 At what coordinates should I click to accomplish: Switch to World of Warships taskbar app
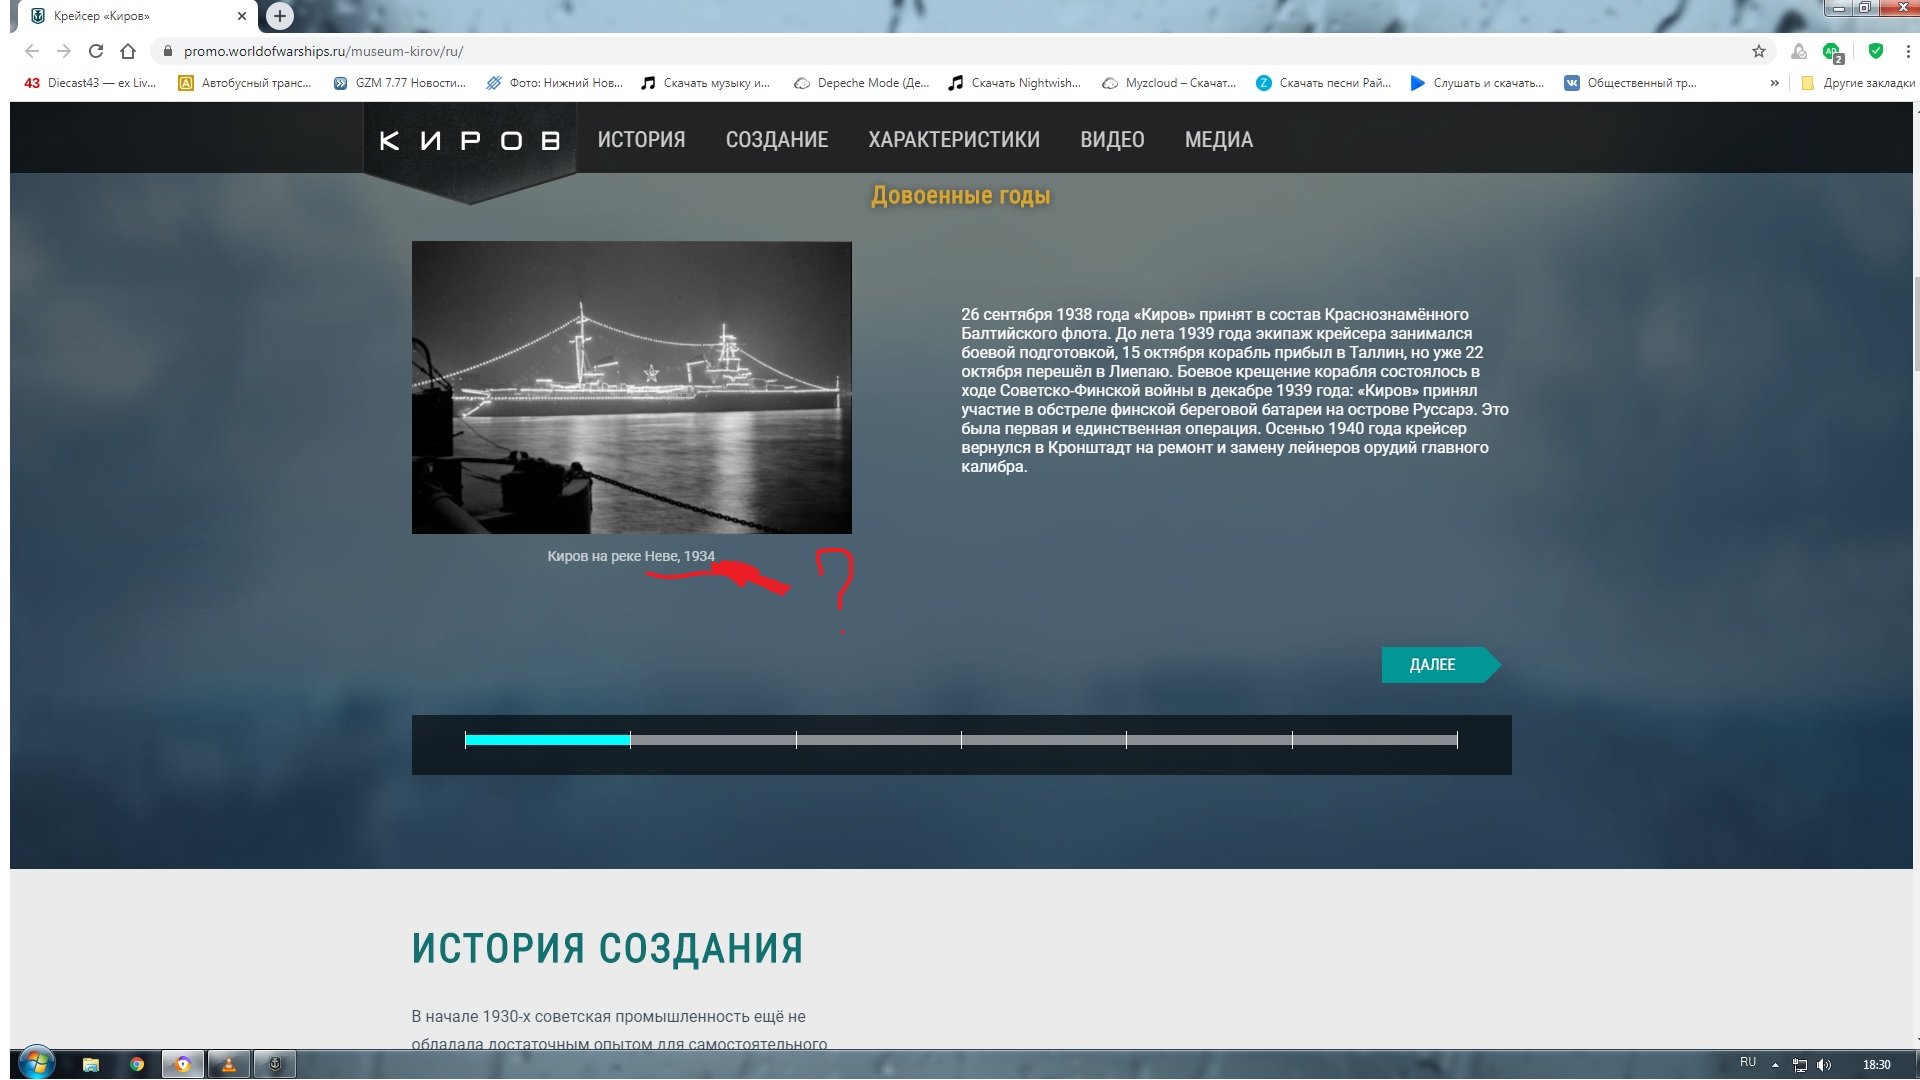(275, 1065)
